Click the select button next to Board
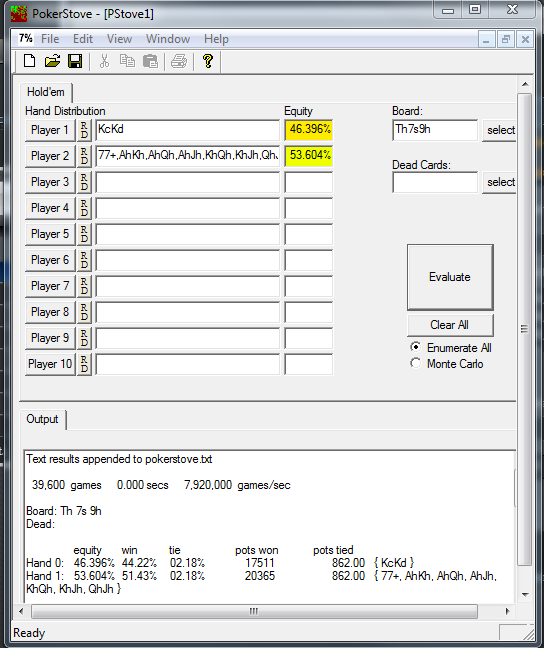 click(499, 130)
